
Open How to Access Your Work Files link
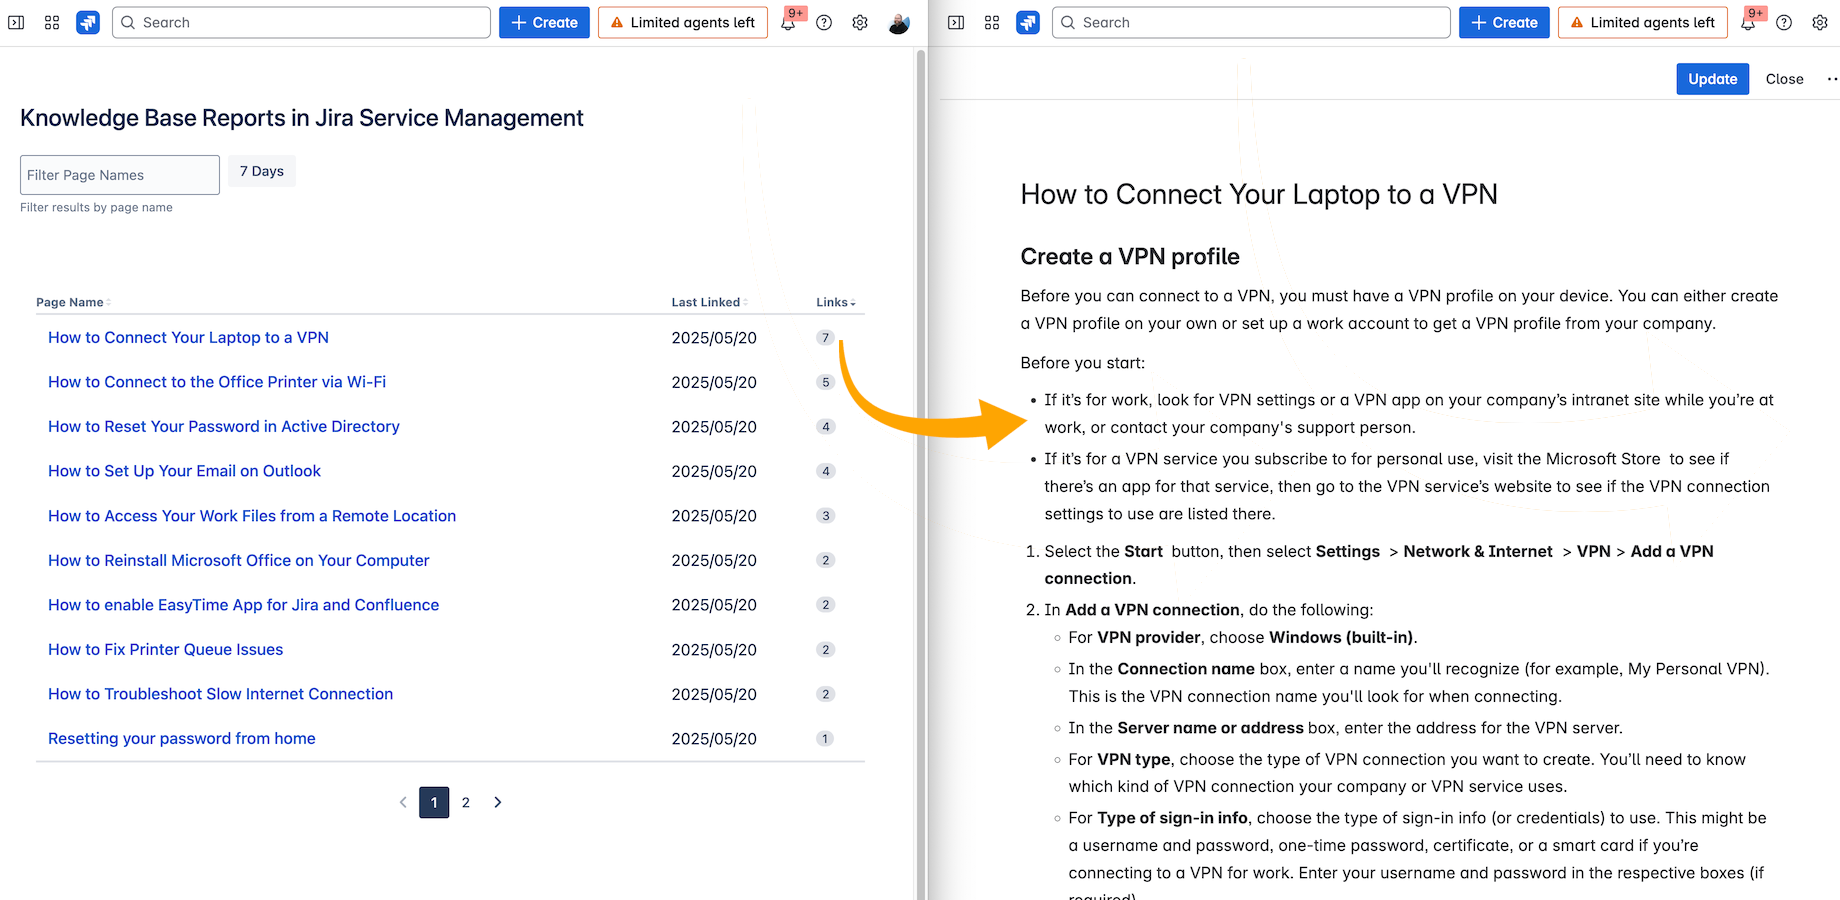coord(252,516)
